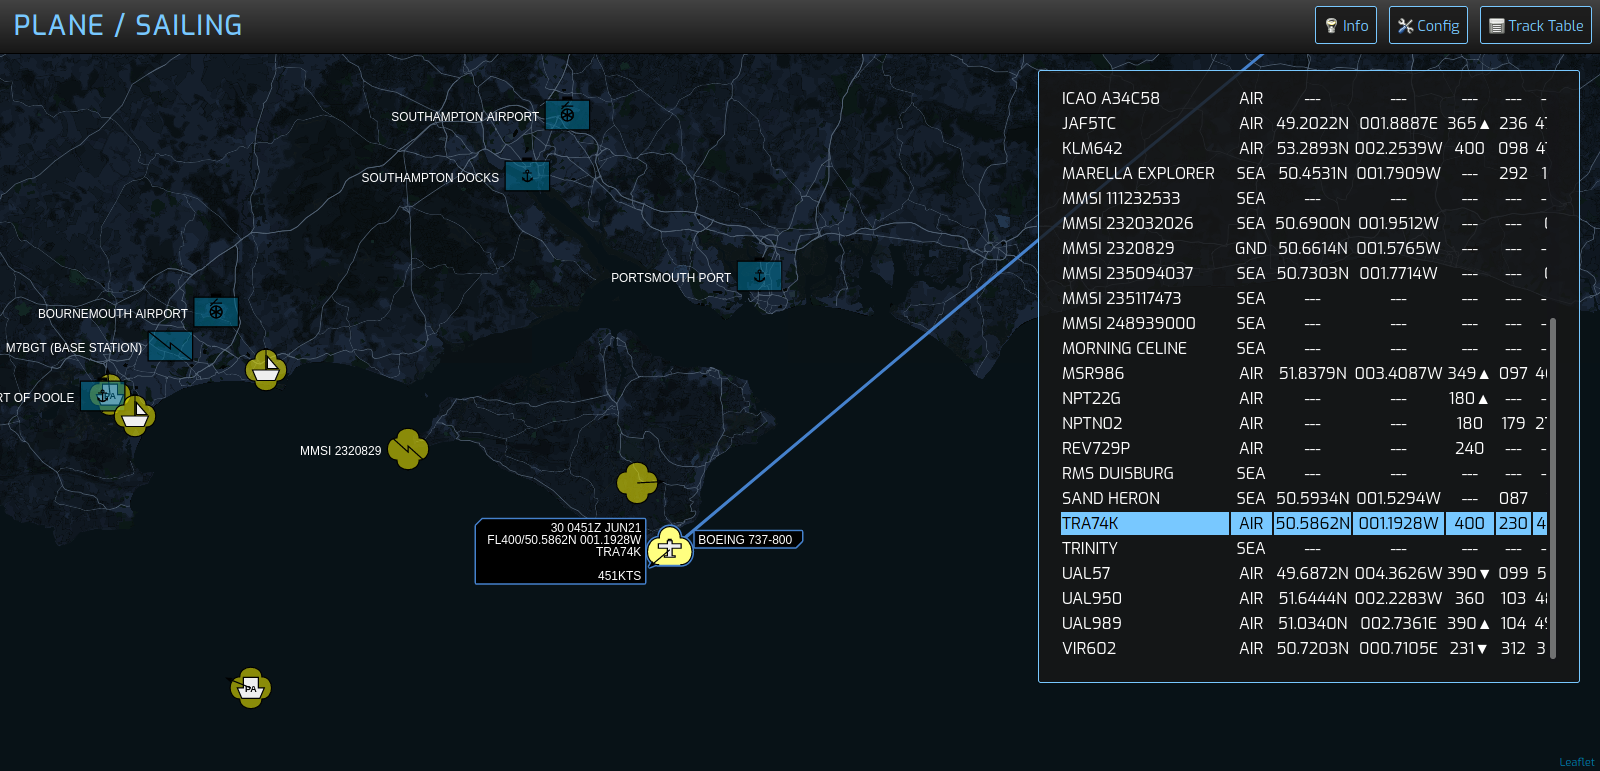Select MMSI 232032026 row
1600x771 pixels.
pyautogui.click(x=1304, y=223)
